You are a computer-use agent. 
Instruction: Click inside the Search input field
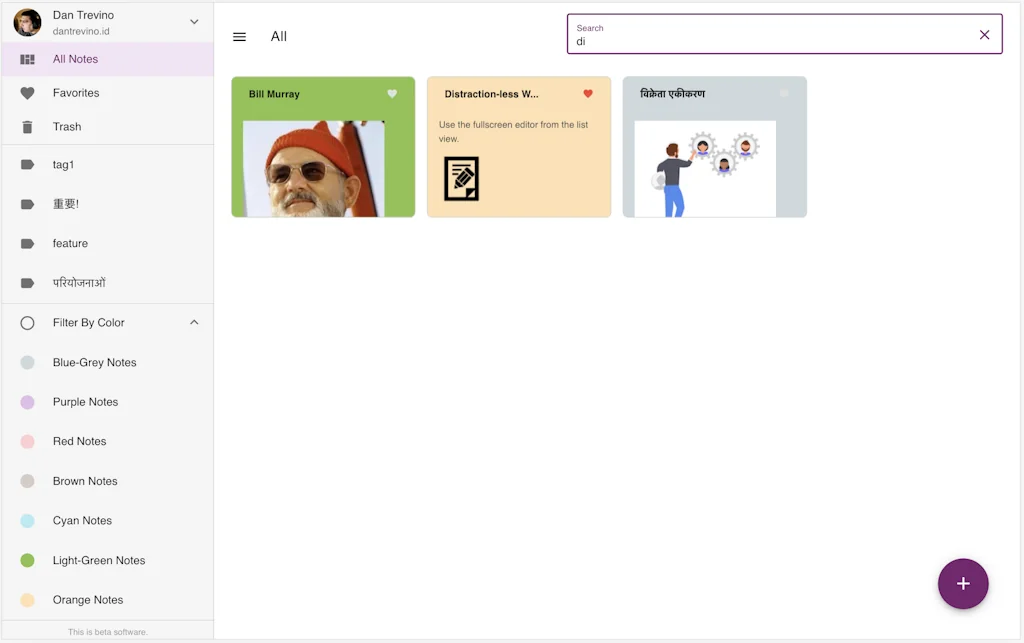pyautogui.click(x=770, y=40)
